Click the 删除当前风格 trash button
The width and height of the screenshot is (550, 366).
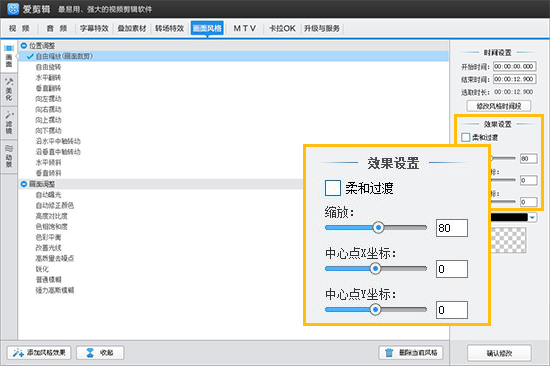click(x=411, y=352)
